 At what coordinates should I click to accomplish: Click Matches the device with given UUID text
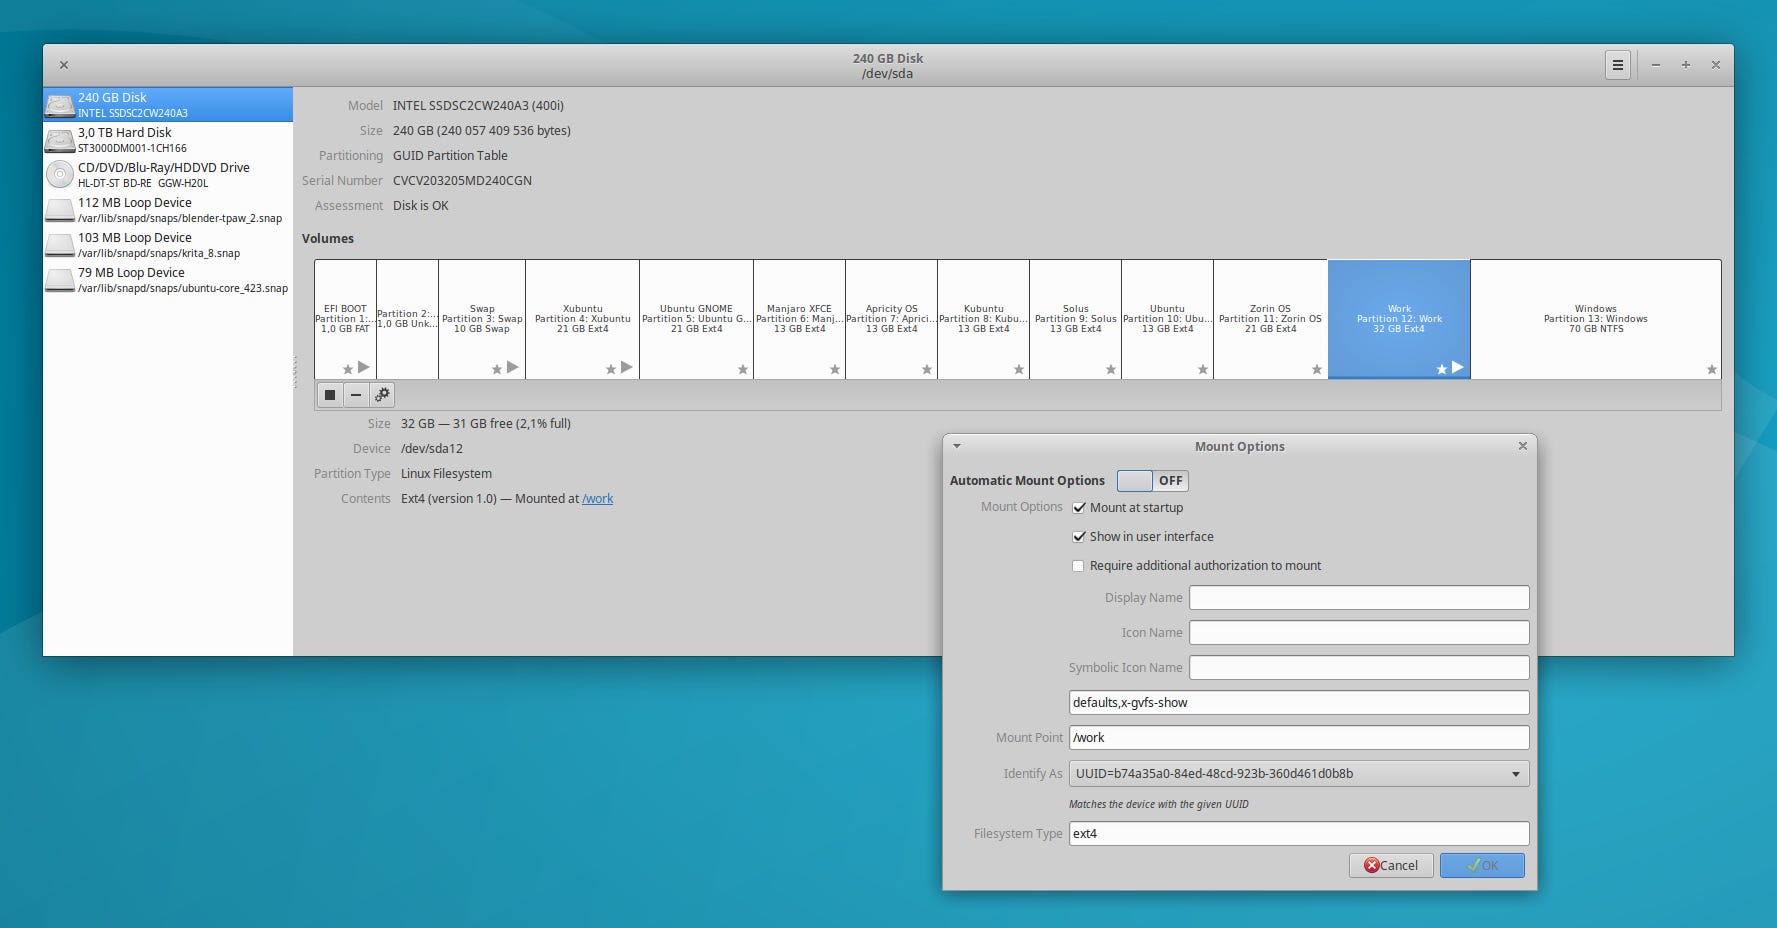1158,804
